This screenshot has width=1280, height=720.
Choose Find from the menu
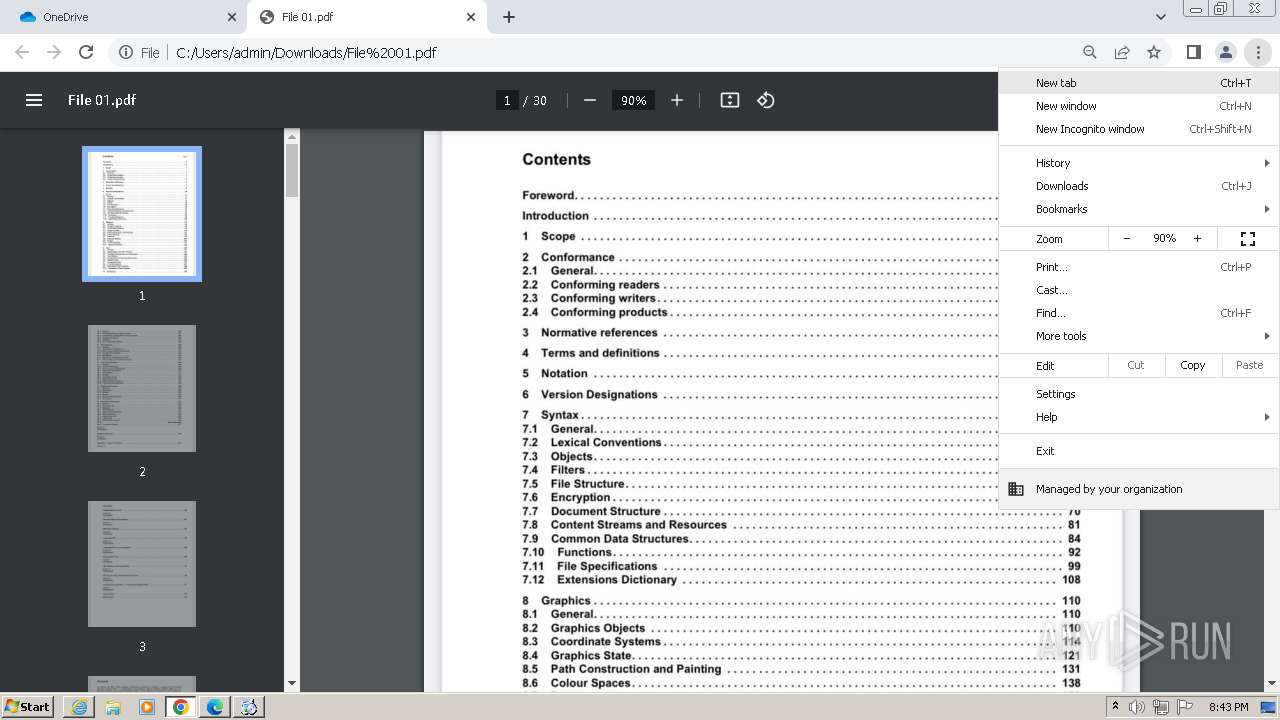point(1139,313)
